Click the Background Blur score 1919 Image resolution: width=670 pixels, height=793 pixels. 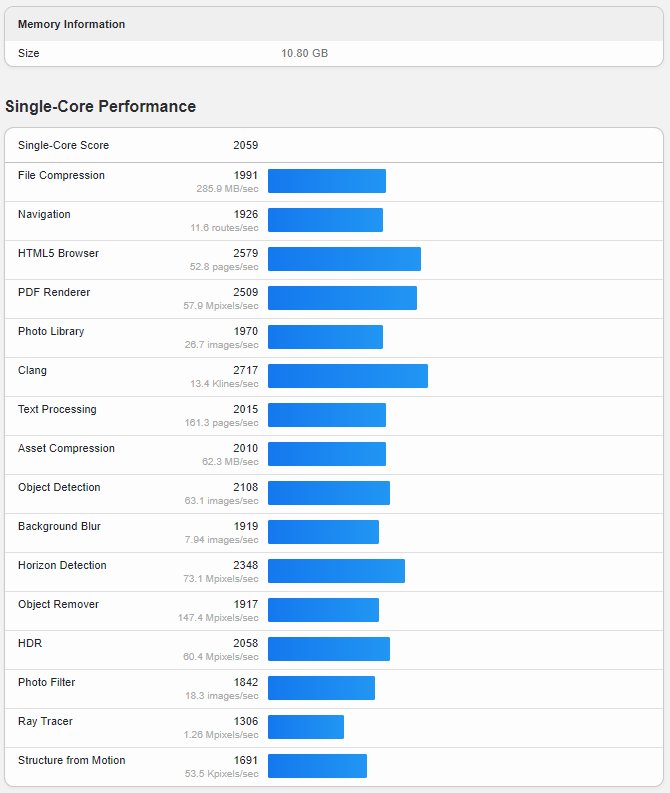point(245,526)
